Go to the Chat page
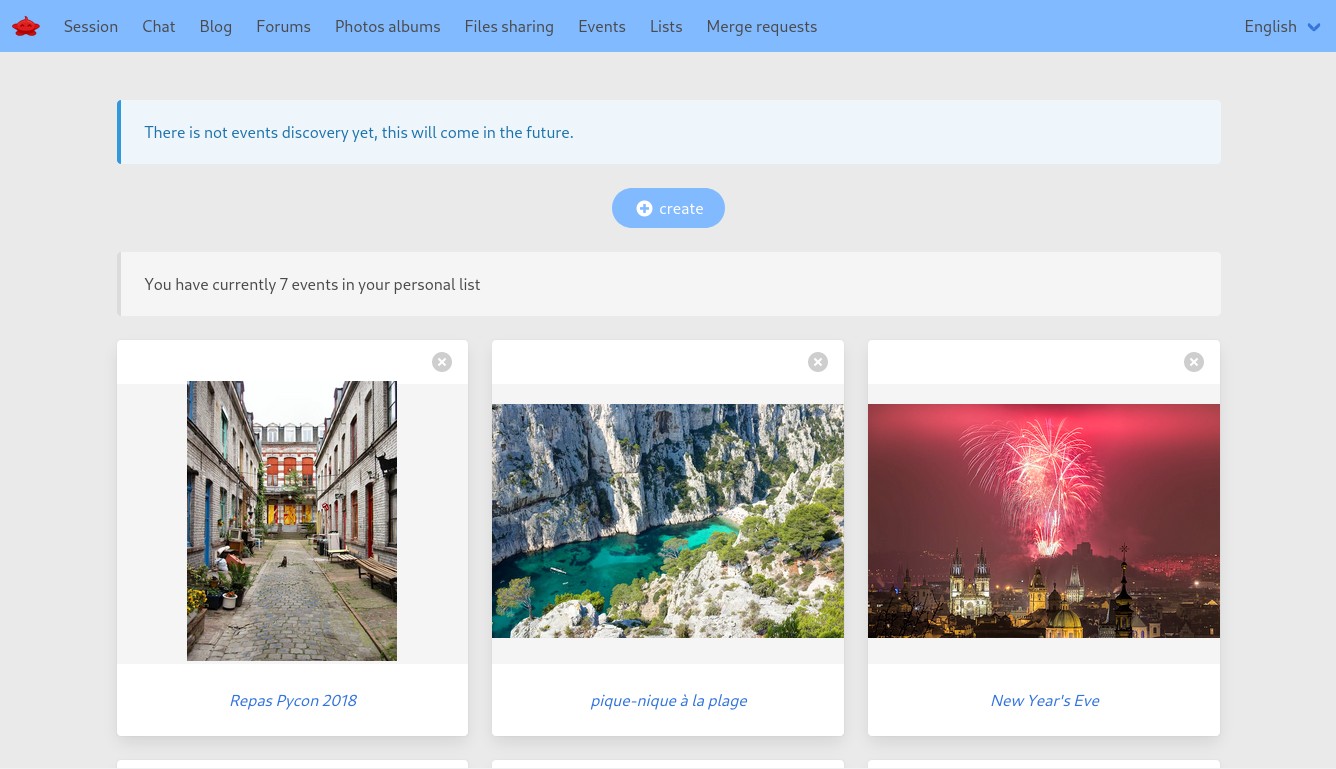 point(159,26)
